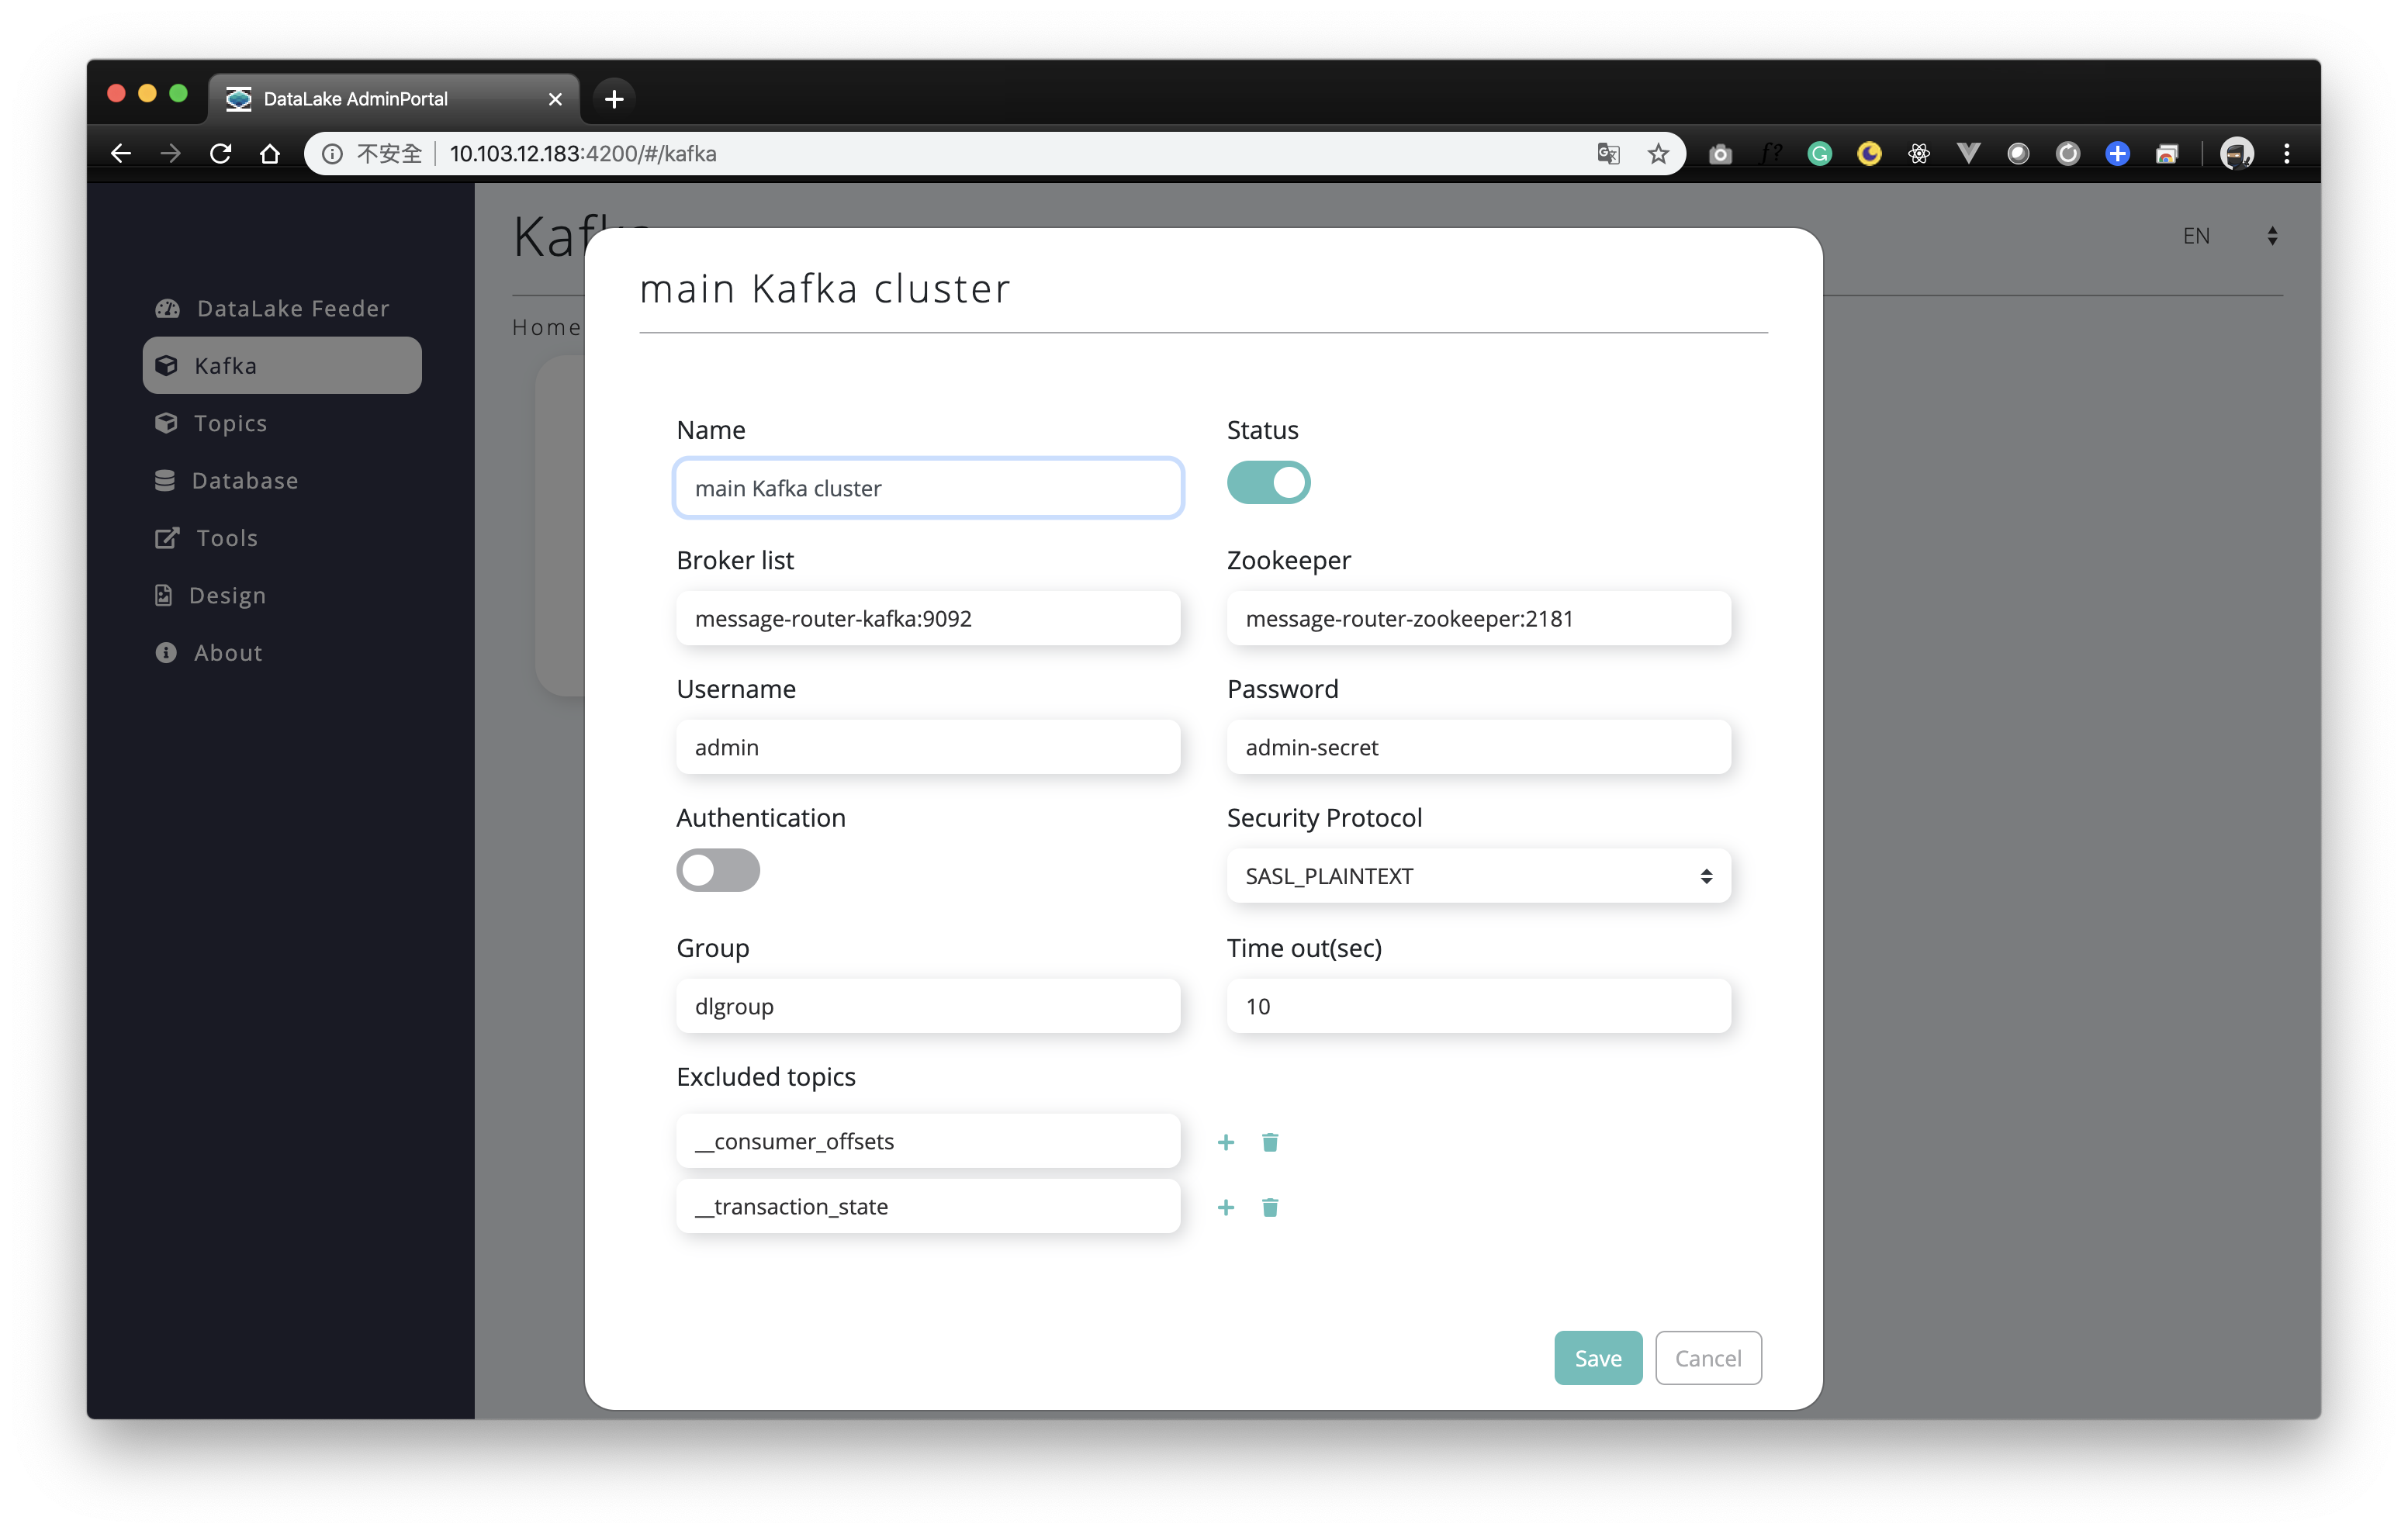Screen dimensions: 2408x1534
Task: Cancel the Kafka cluster dialog
Action: [1708, 1358]
